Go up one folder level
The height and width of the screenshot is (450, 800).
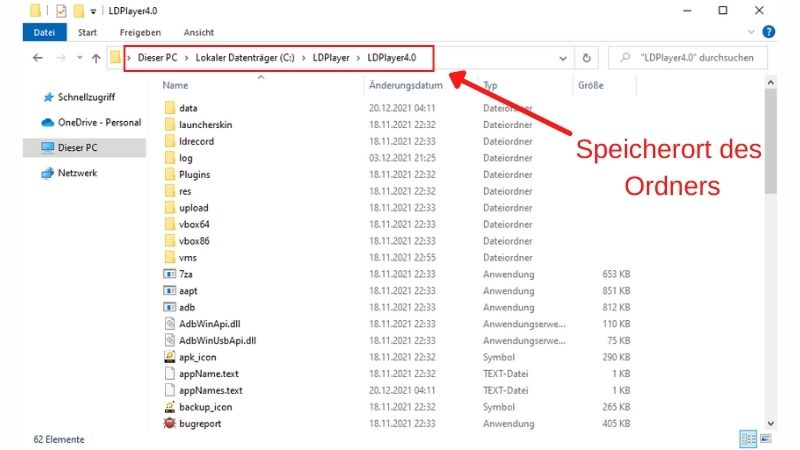click(x=96, y=58)
